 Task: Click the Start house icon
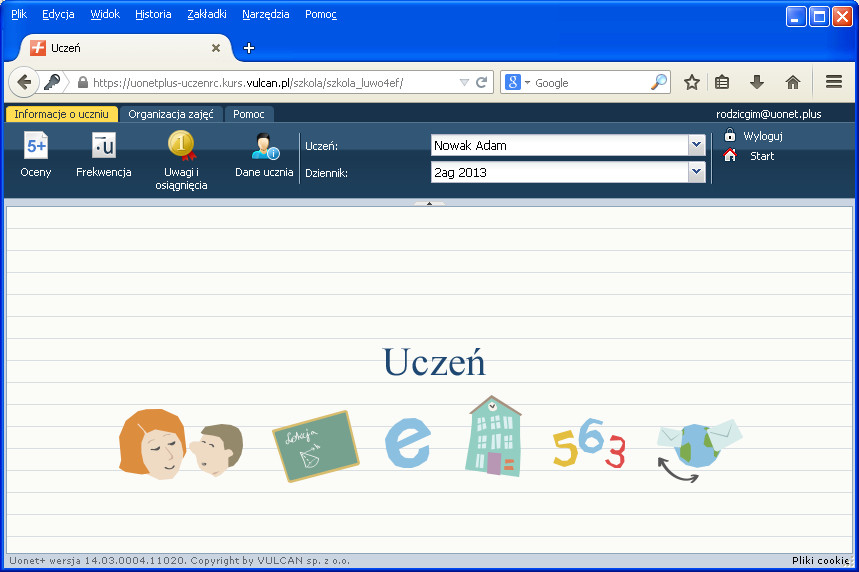(x=730, y=155)
